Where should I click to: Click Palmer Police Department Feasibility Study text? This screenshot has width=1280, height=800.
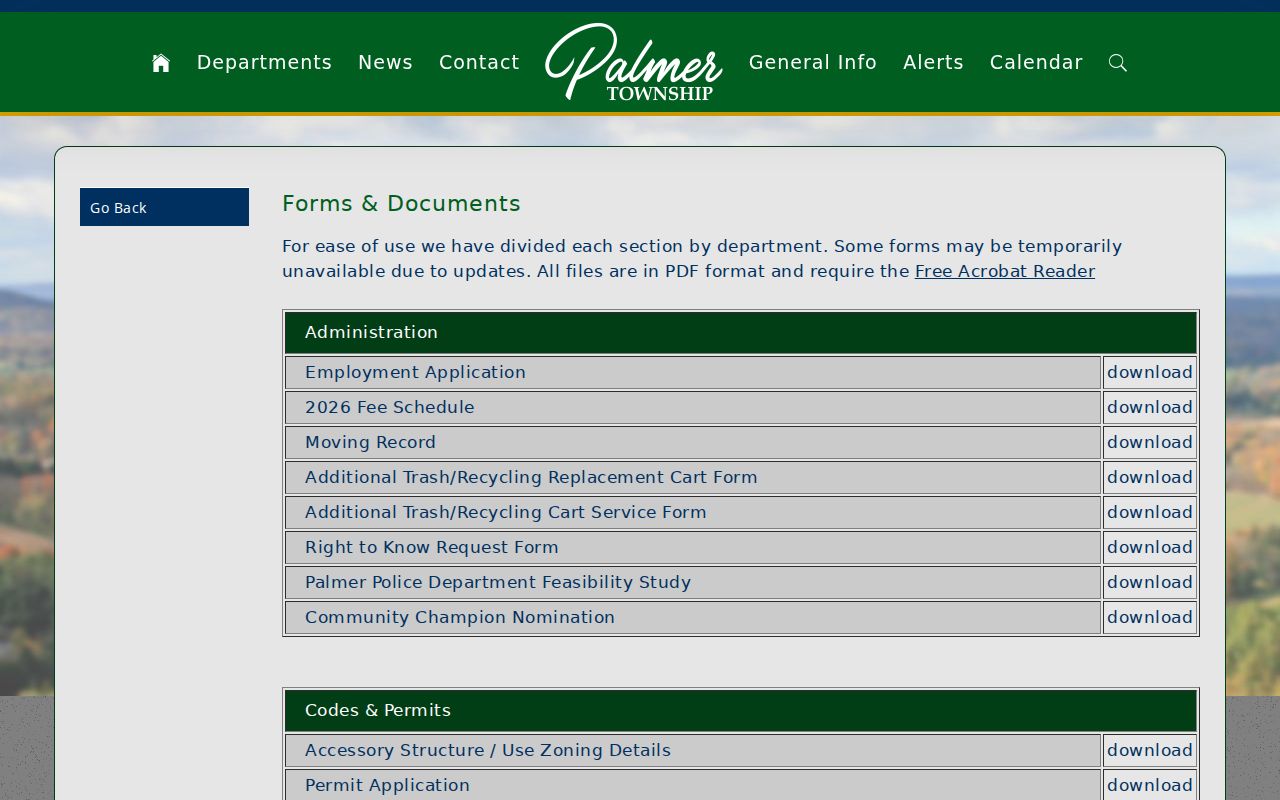pos(497,582)
